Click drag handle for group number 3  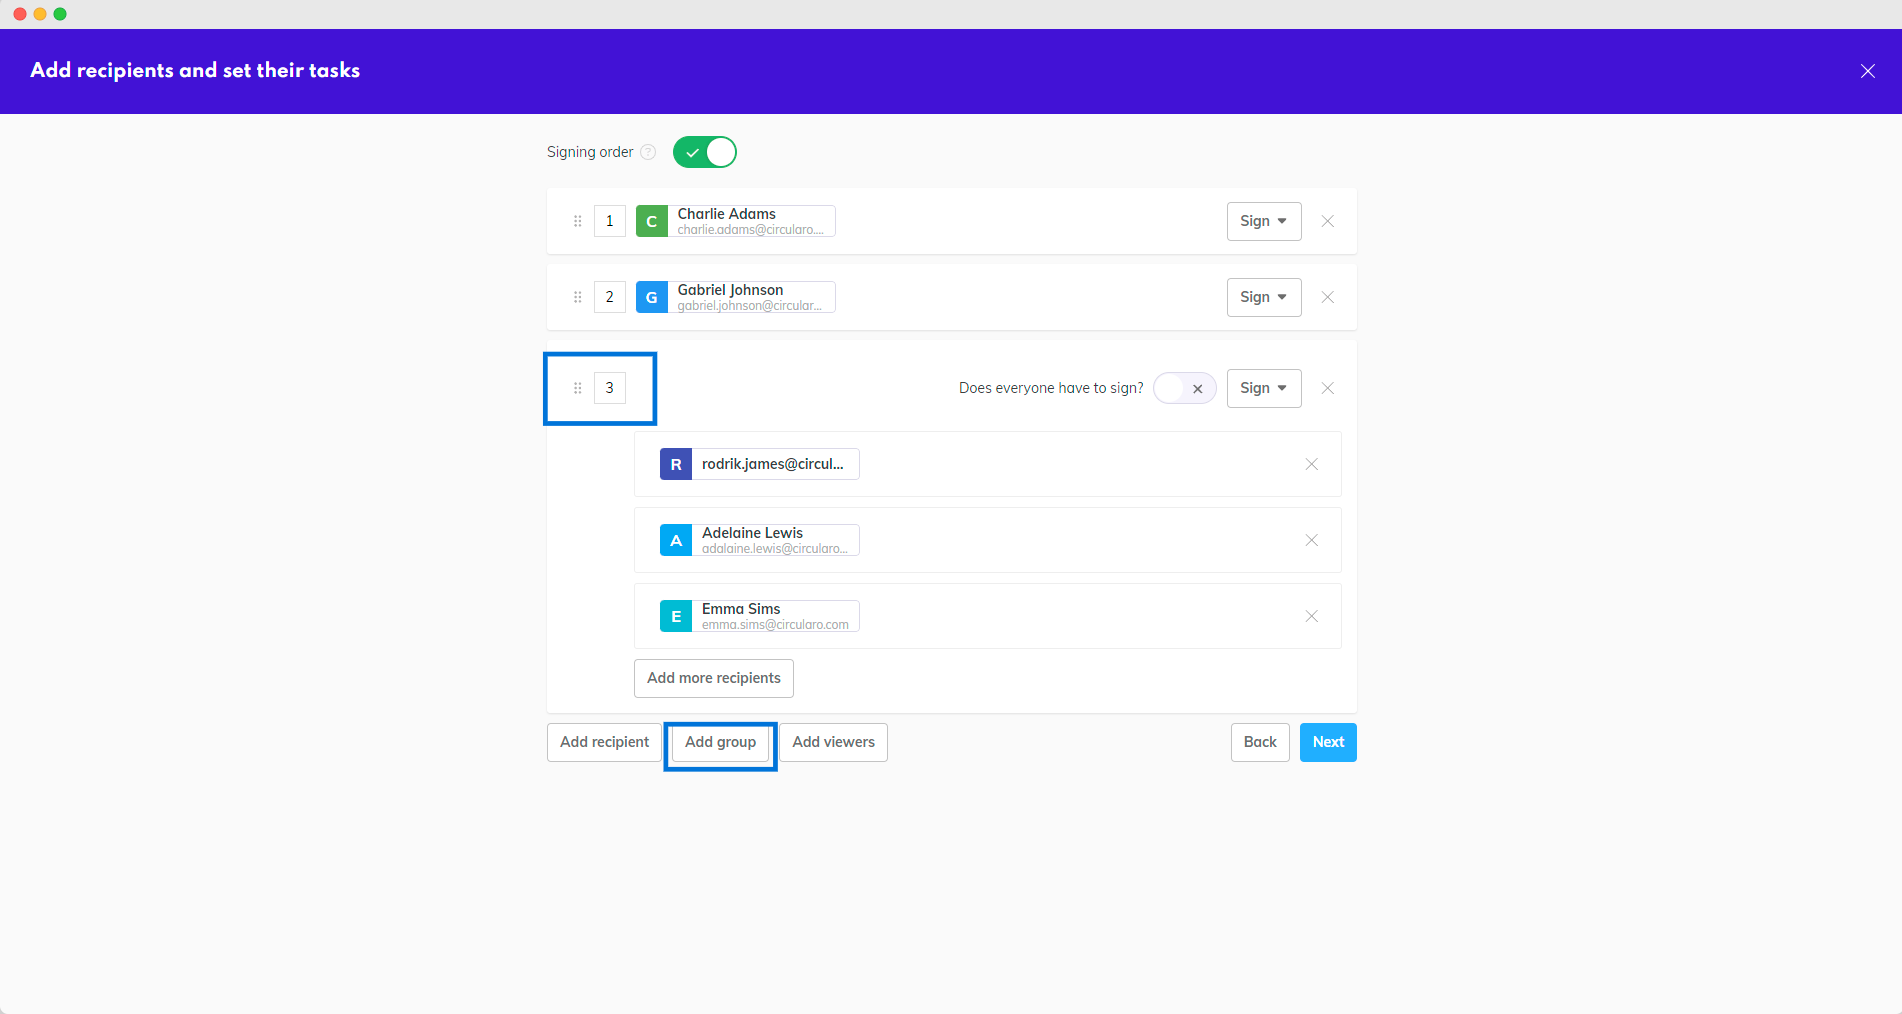point(577,388)
